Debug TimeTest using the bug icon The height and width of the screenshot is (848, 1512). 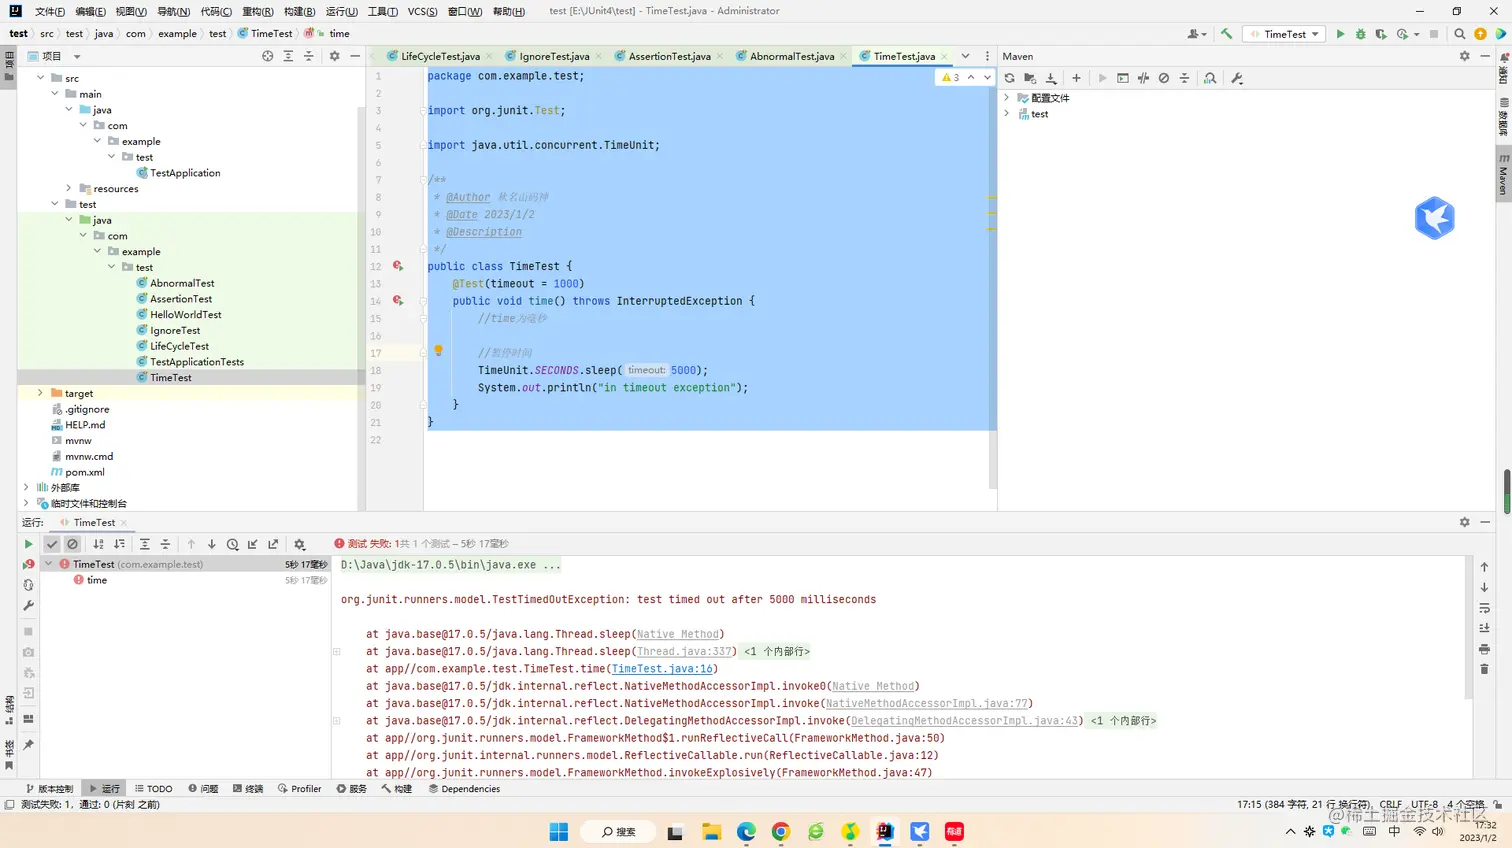click(x=1360, y=34)
